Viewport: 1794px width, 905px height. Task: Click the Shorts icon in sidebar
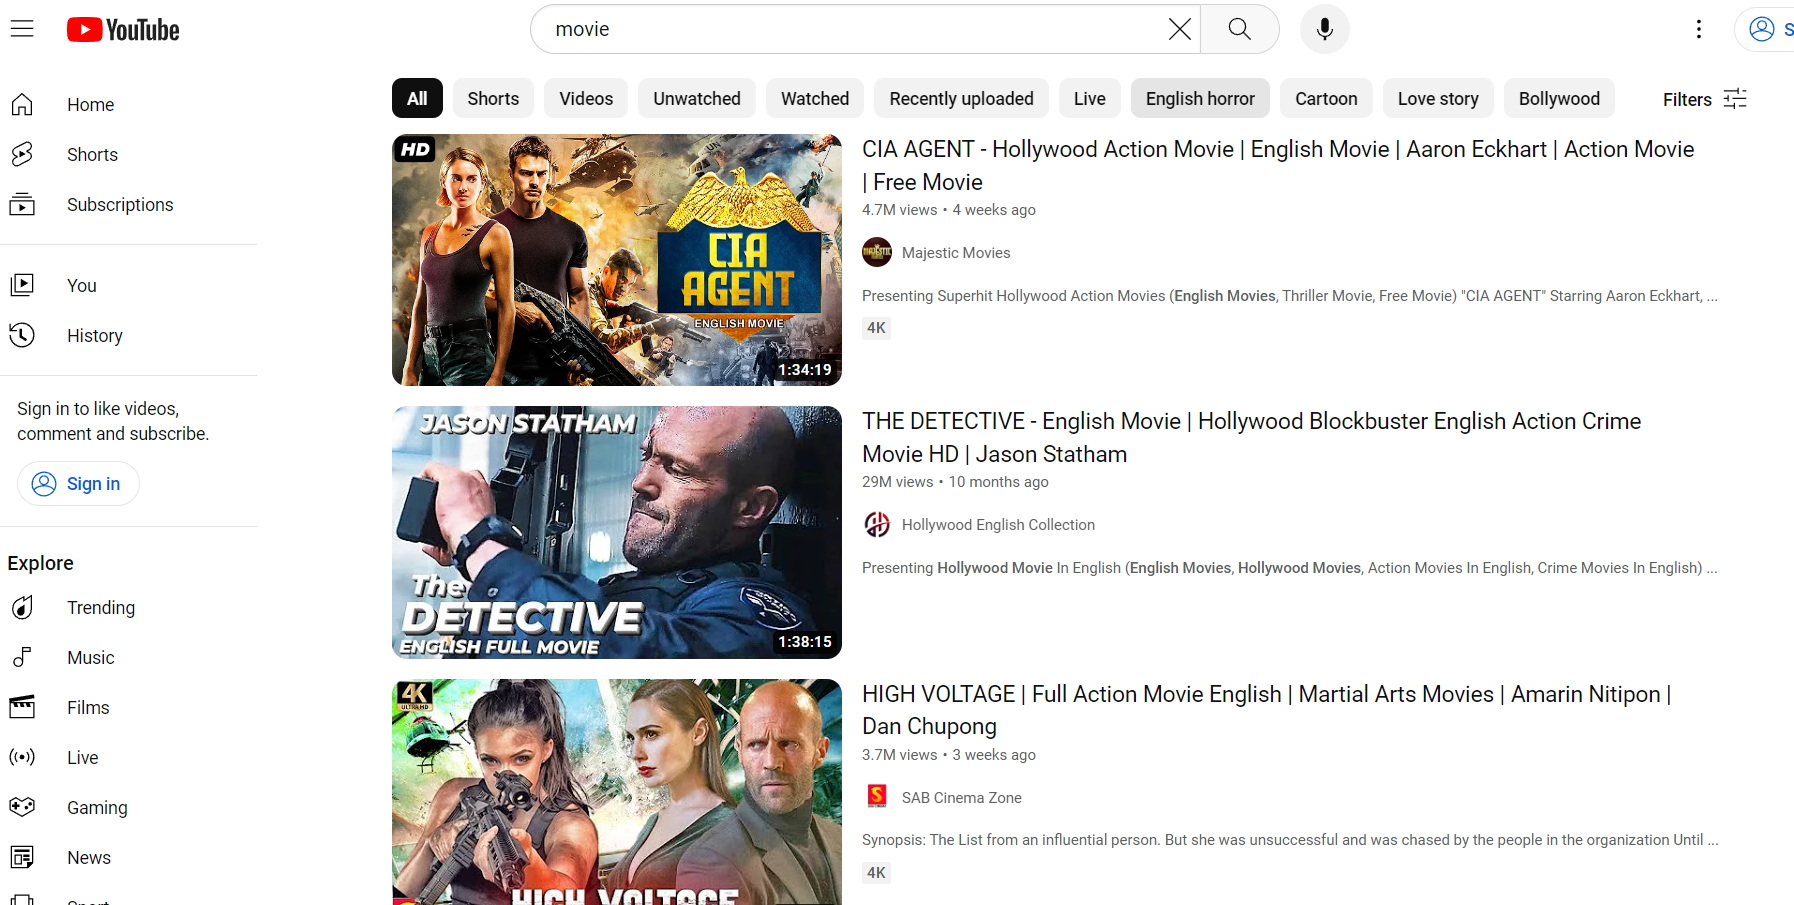point(22,154)
